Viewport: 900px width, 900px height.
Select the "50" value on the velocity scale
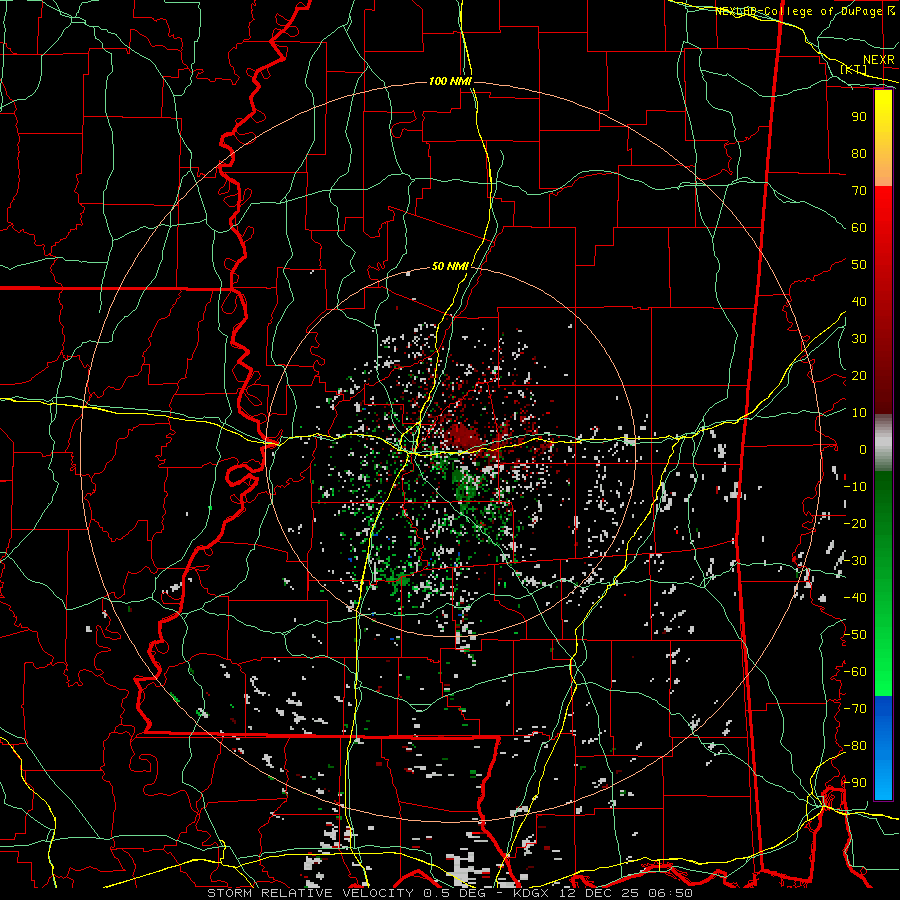[859, 265]
